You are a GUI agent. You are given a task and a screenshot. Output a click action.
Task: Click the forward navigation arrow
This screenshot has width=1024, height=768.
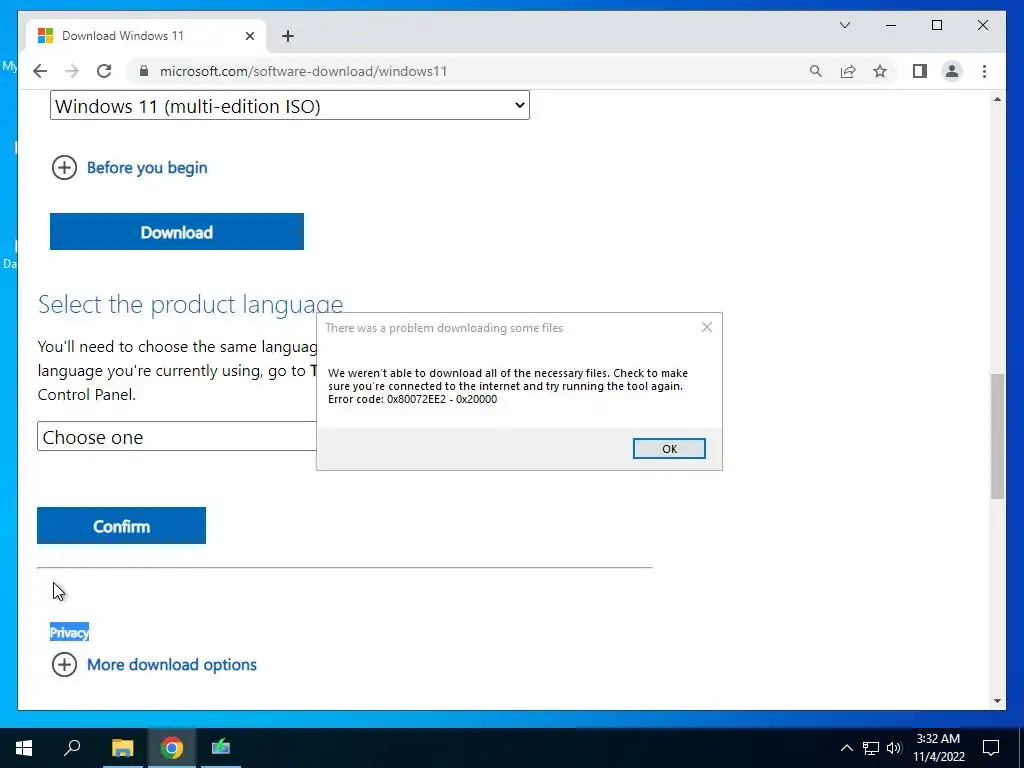point(72,71)
